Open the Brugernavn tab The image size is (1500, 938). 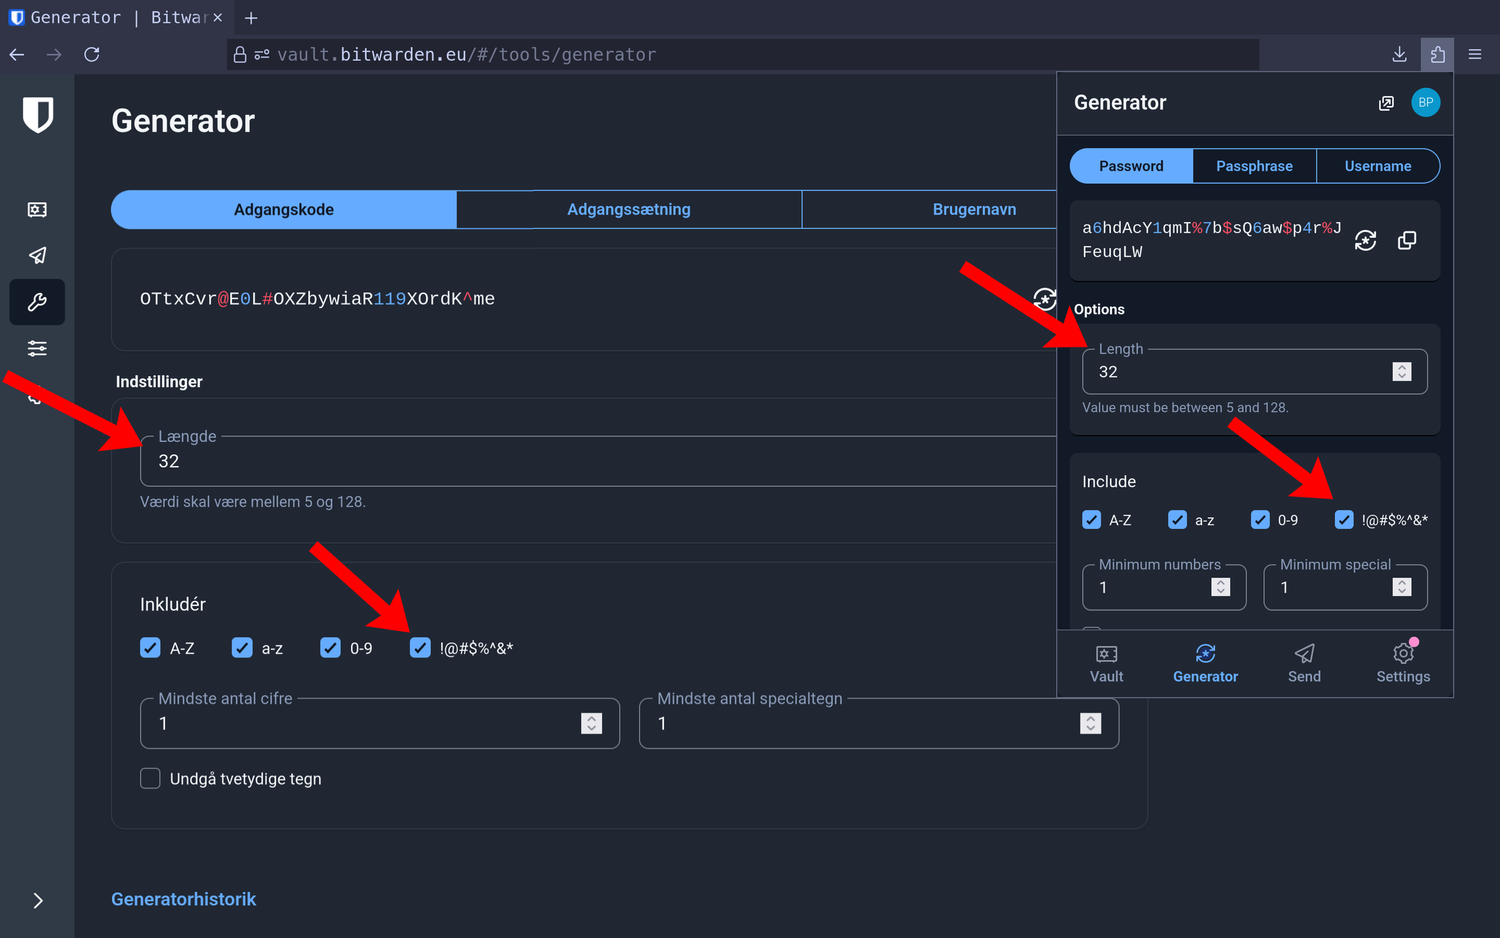point(974,209)
